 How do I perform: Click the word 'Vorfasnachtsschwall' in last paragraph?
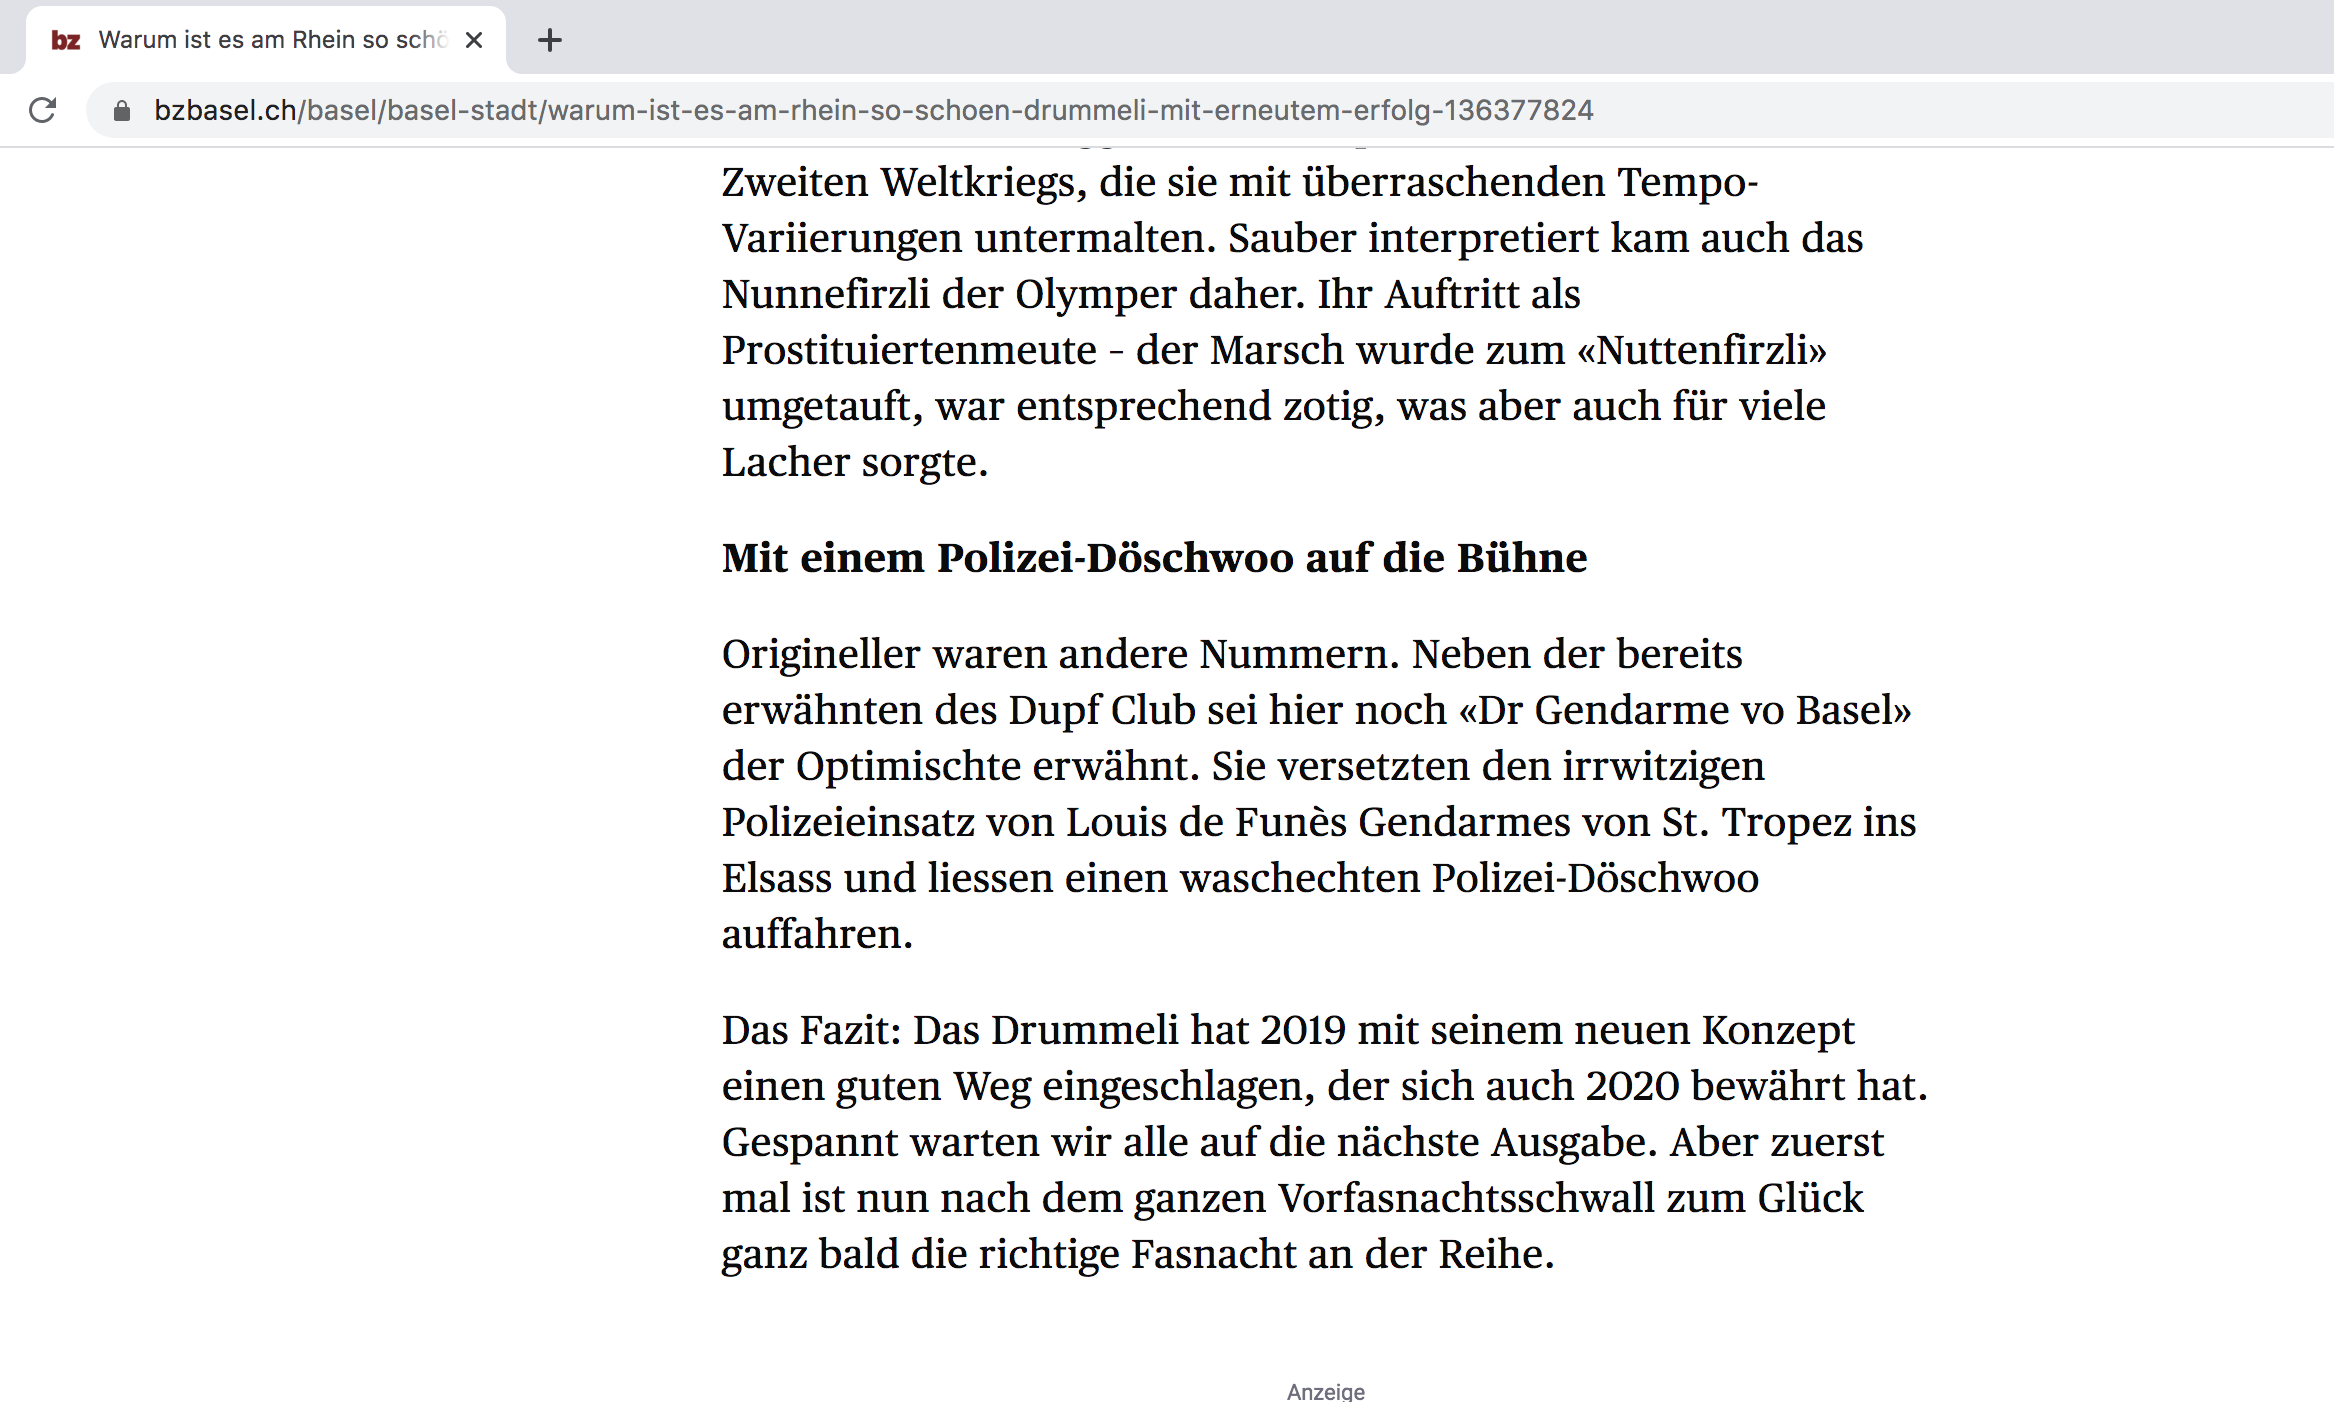tap(1465, 1198)
